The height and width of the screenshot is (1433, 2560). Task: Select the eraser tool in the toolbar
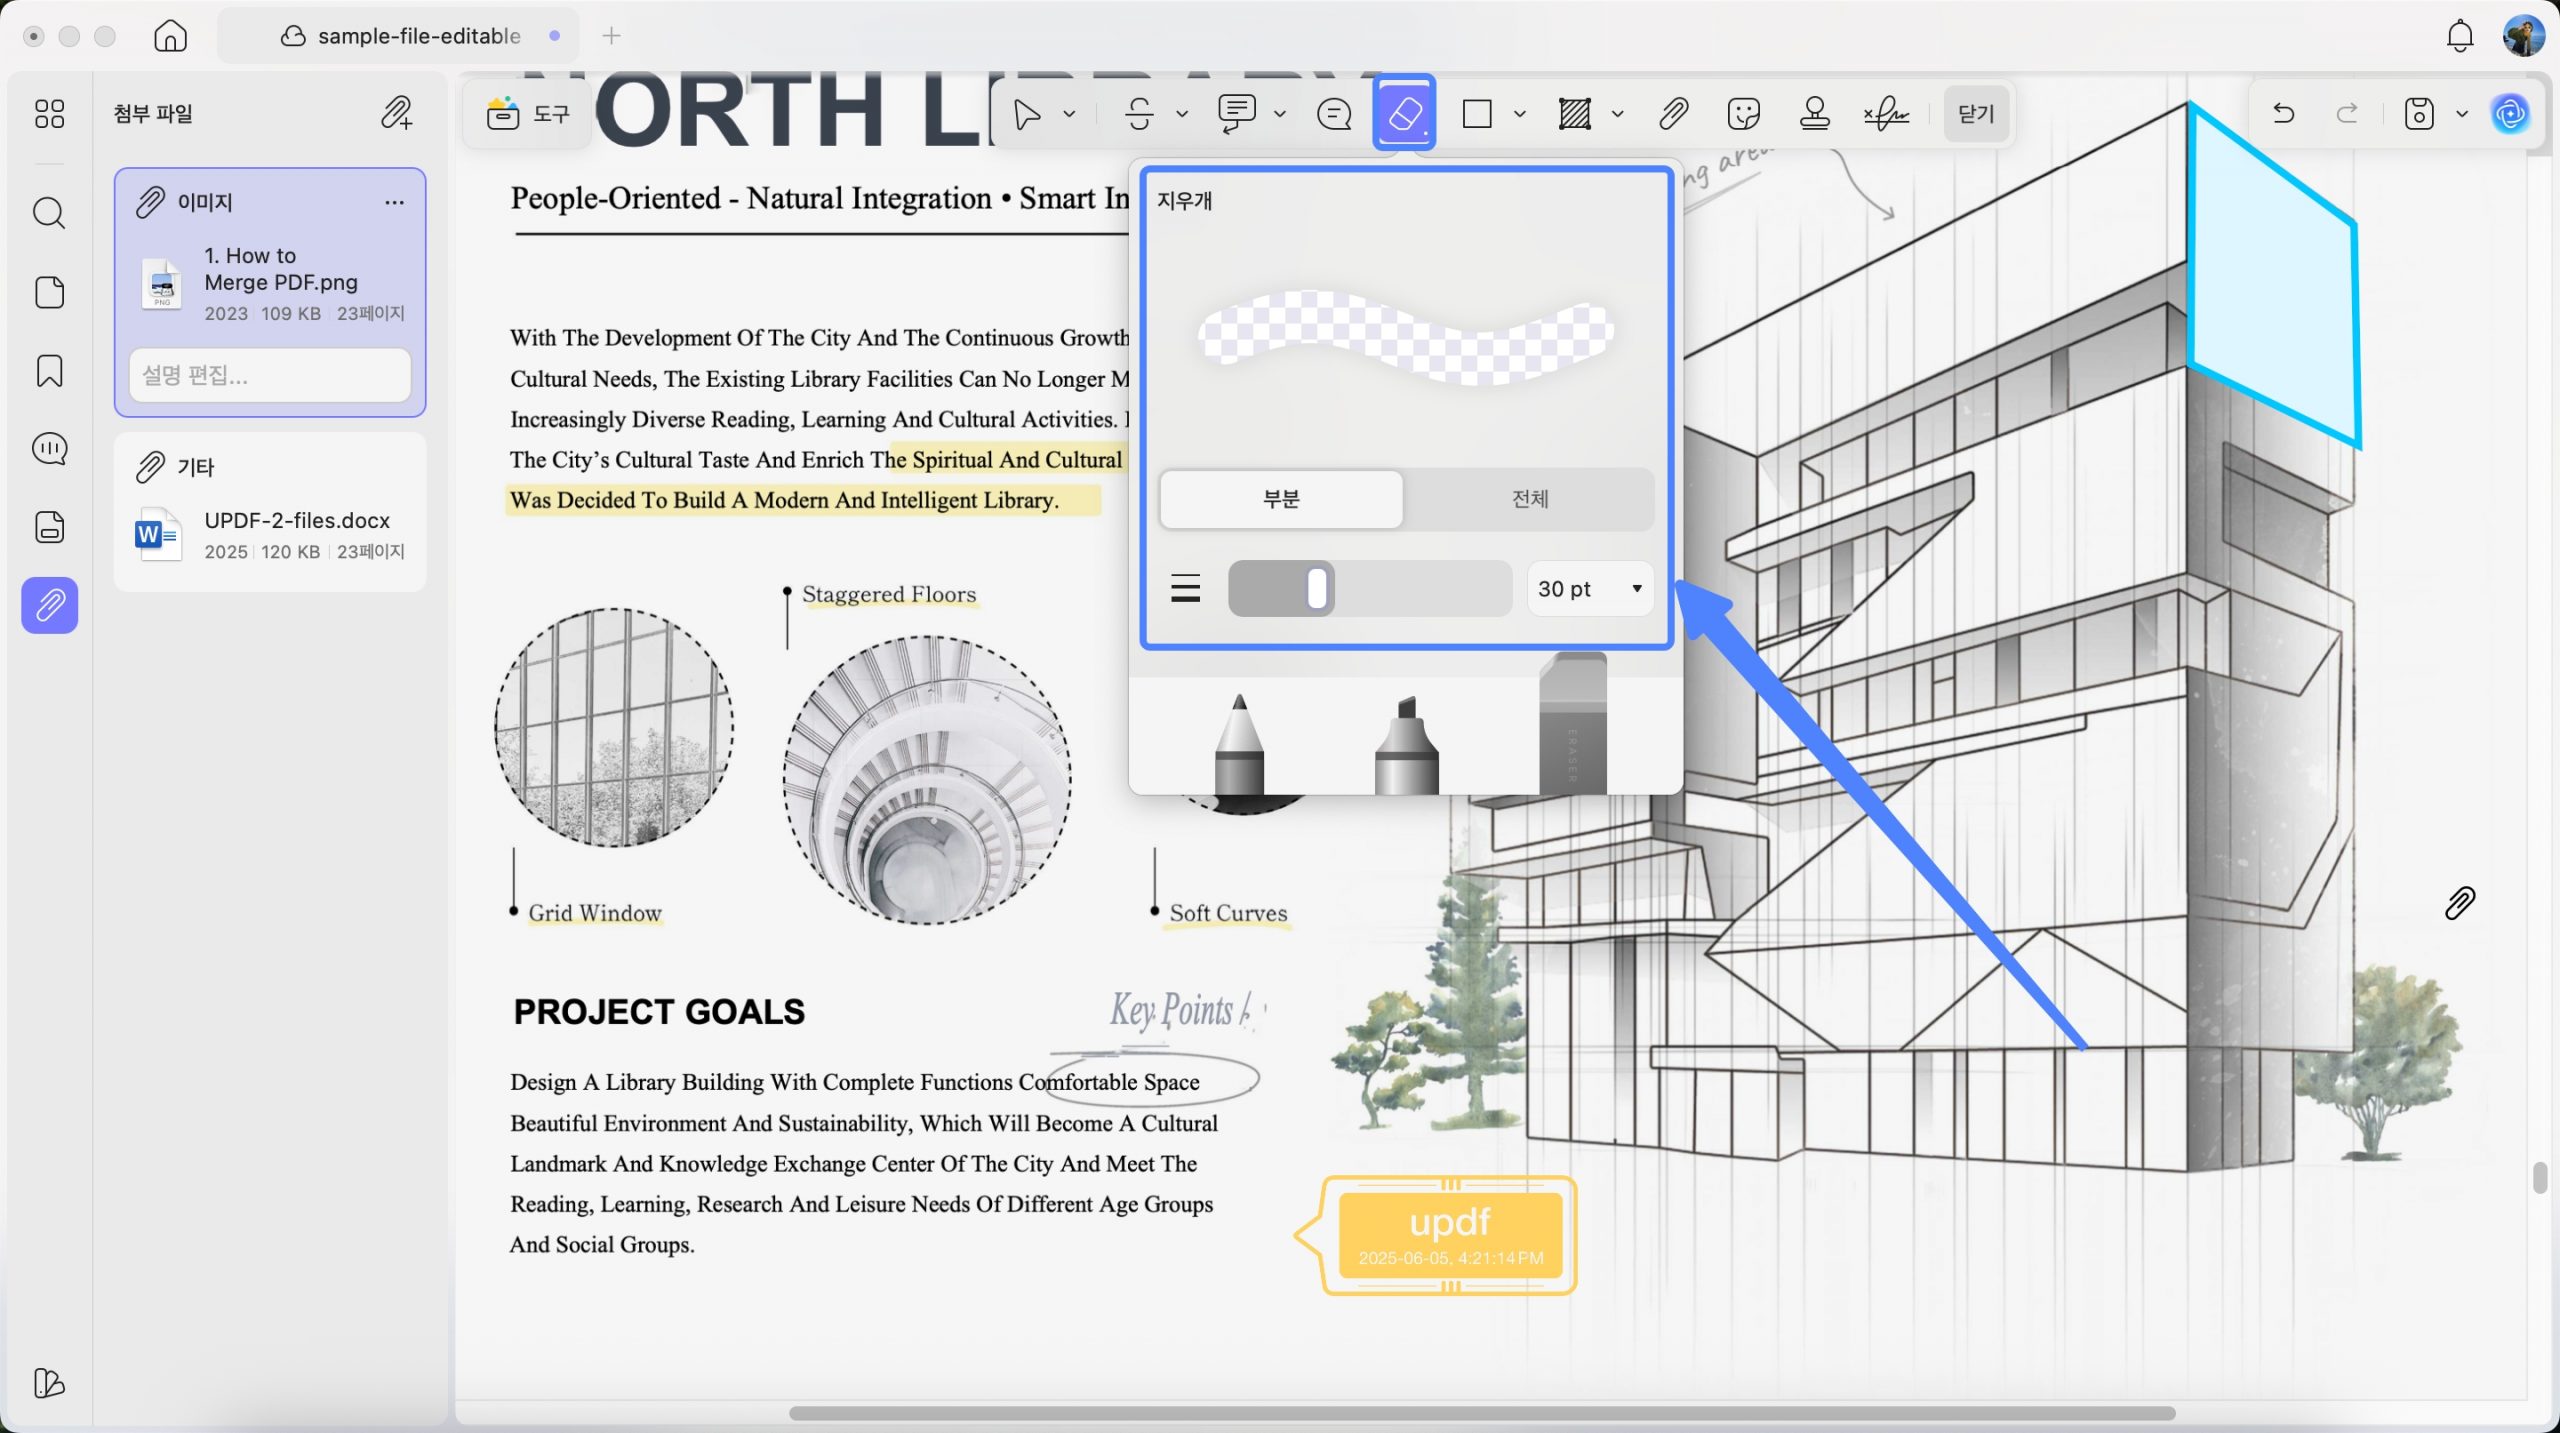(x=1404, y=113)
